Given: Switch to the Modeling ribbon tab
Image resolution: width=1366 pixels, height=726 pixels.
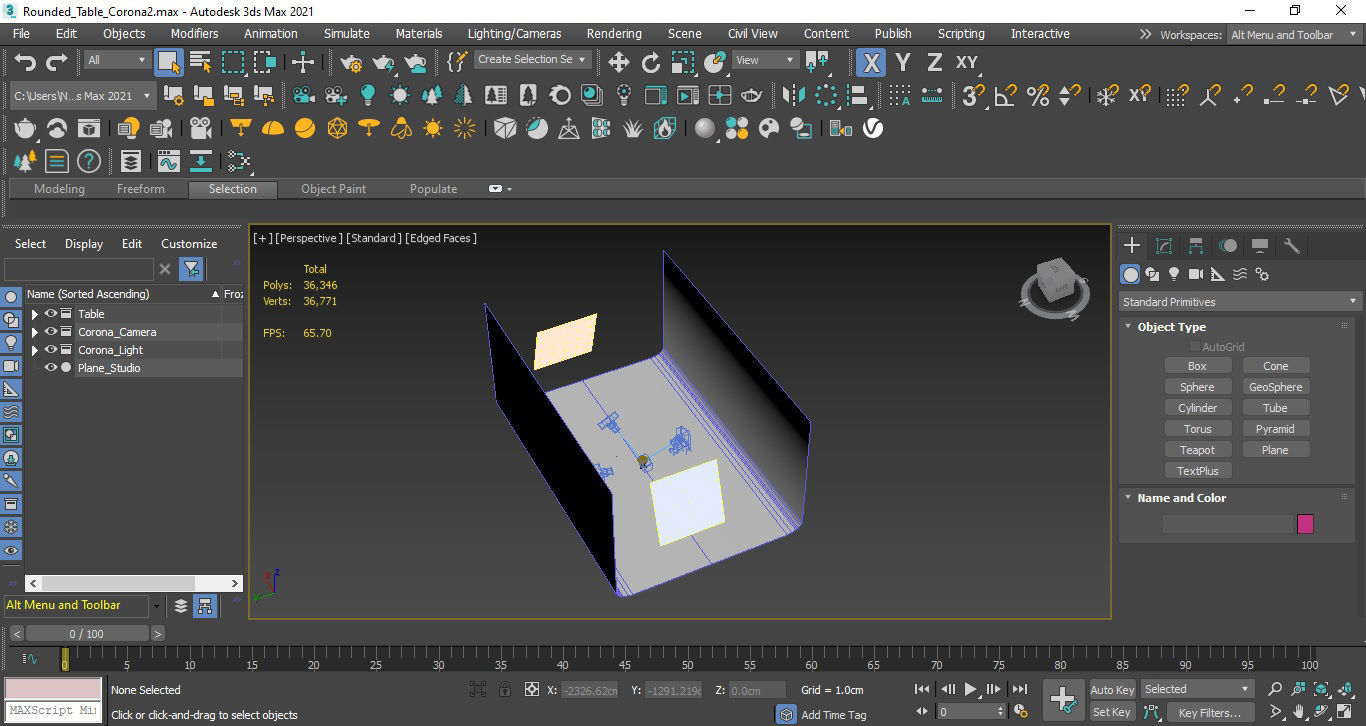Looking at the screenshot, I should point(59,189).
